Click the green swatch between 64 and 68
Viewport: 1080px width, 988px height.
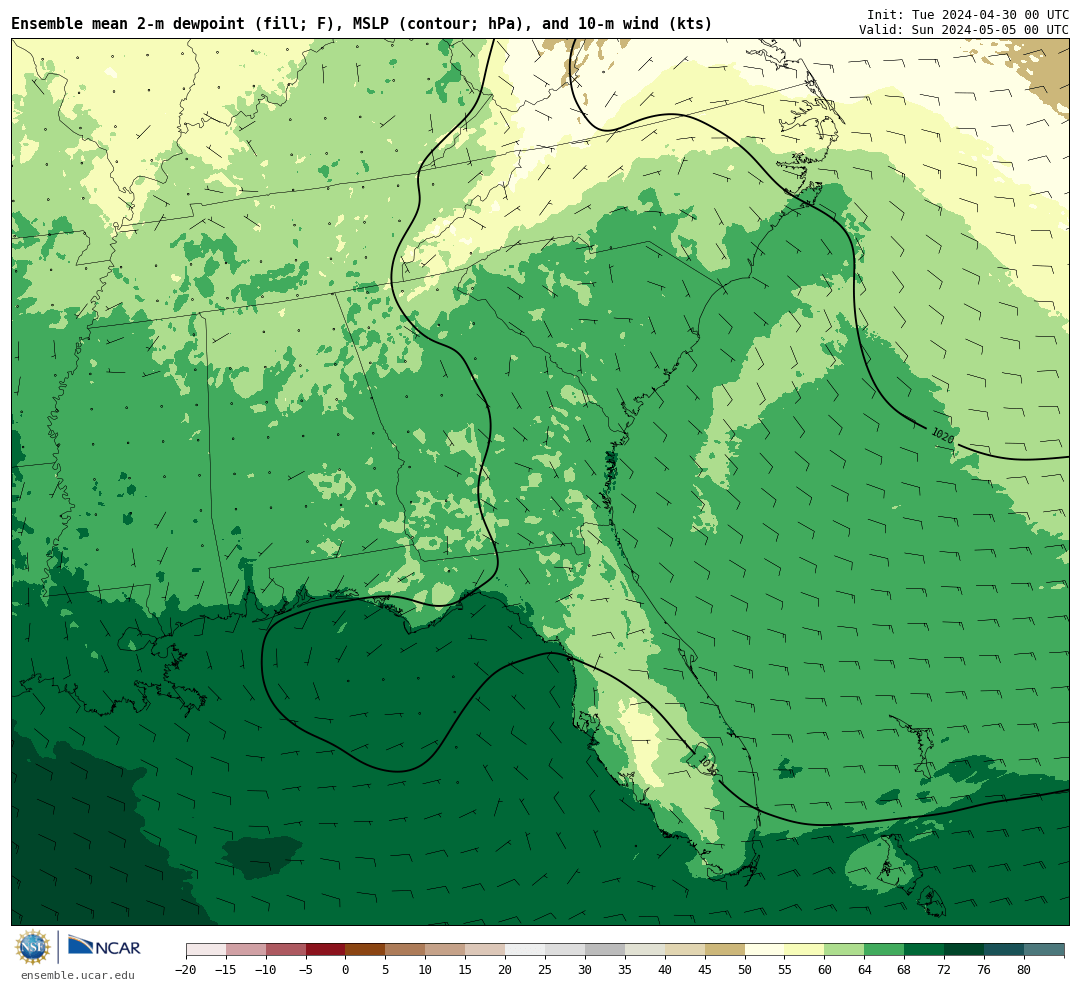click(x=885, y=950)
